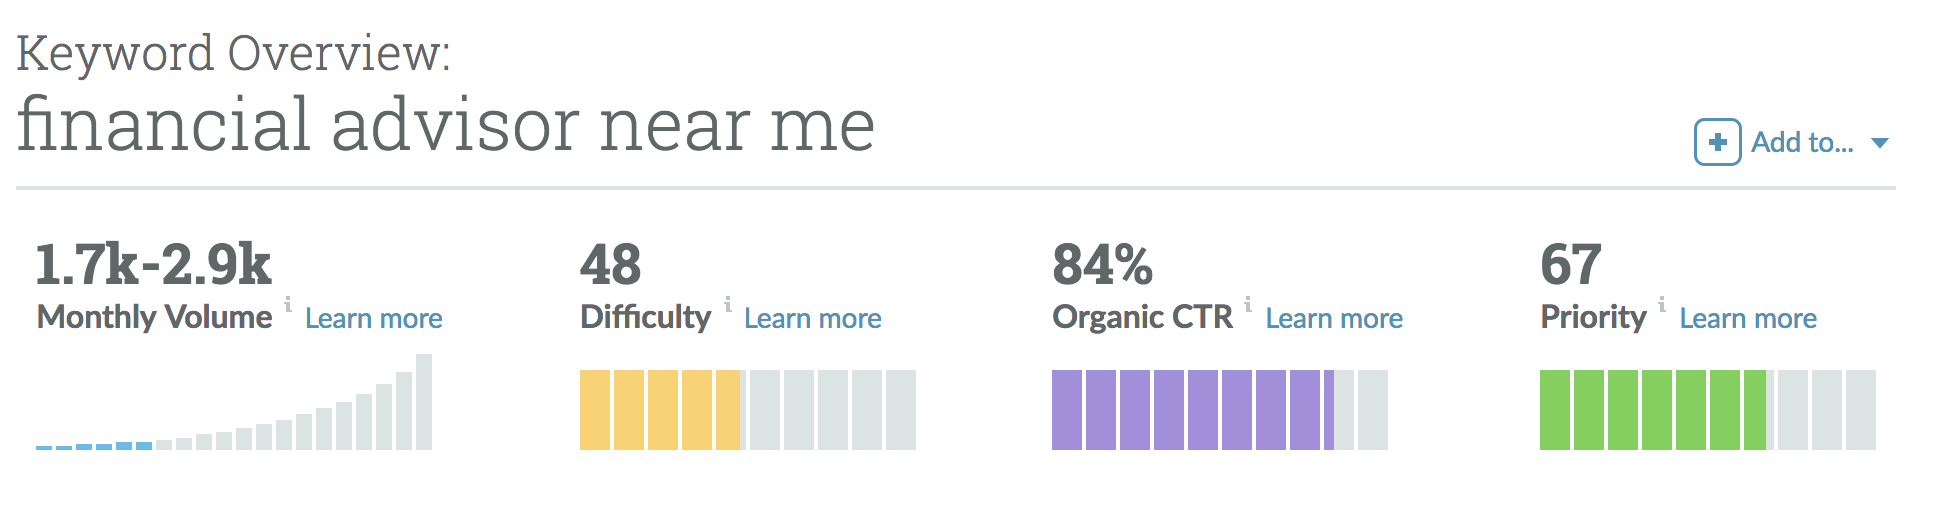This screenshot has width=1936, height=524.
Task: Select the 1.7k-2.9k volume value
Action: click(x=153, y=265)
